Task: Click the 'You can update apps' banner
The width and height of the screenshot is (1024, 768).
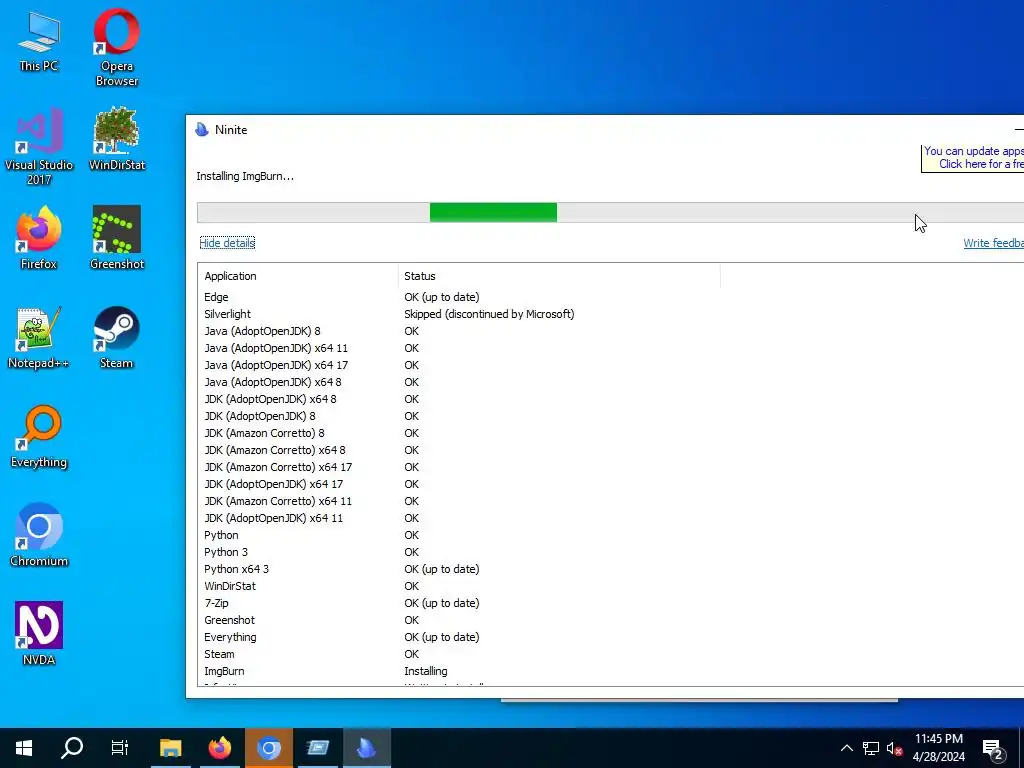Action: point(973,158)
